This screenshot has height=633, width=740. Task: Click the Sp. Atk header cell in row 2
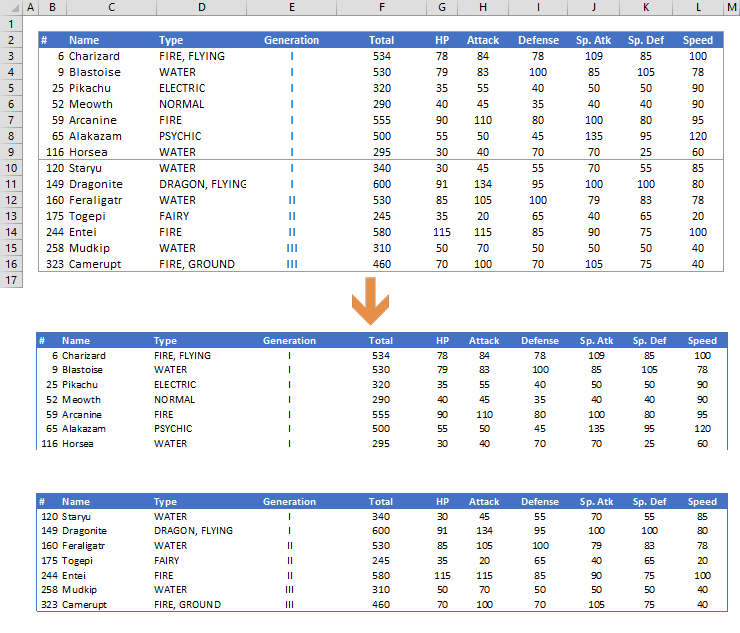[594, 40]
